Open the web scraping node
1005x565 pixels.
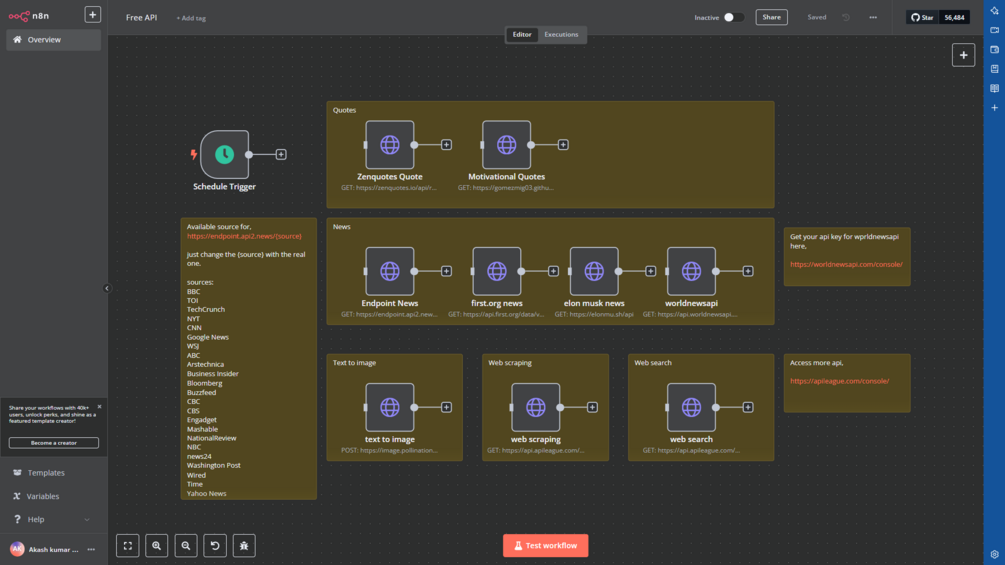click(x=536, y=407)
